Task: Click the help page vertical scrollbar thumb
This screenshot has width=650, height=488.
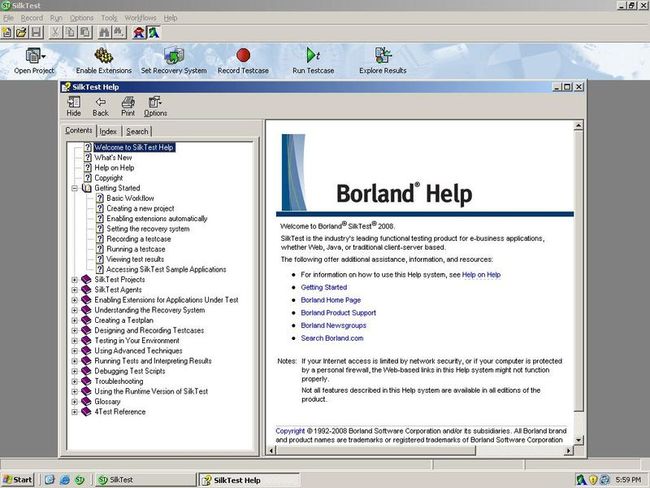Action: point(579,270)
